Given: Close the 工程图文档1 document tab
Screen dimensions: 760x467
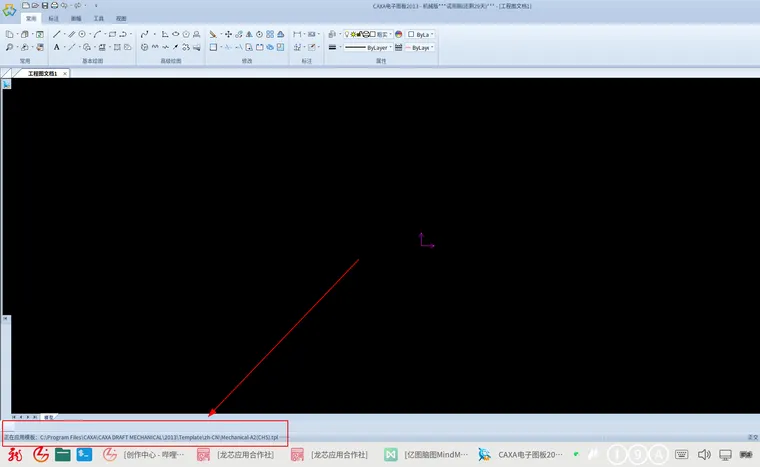Looking at the screenshot, I should 65,74.
